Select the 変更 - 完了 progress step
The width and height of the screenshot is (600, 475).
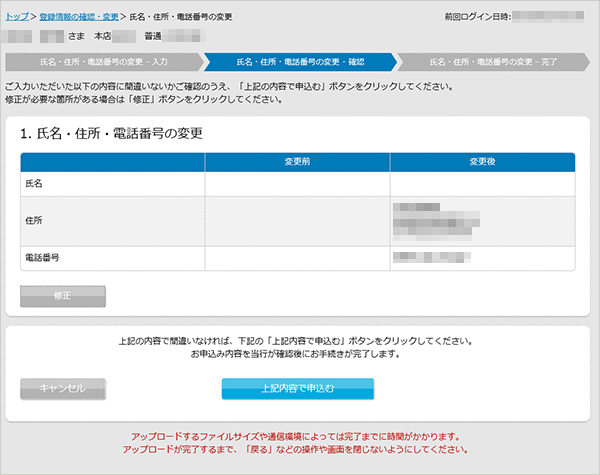click(493, 62)
